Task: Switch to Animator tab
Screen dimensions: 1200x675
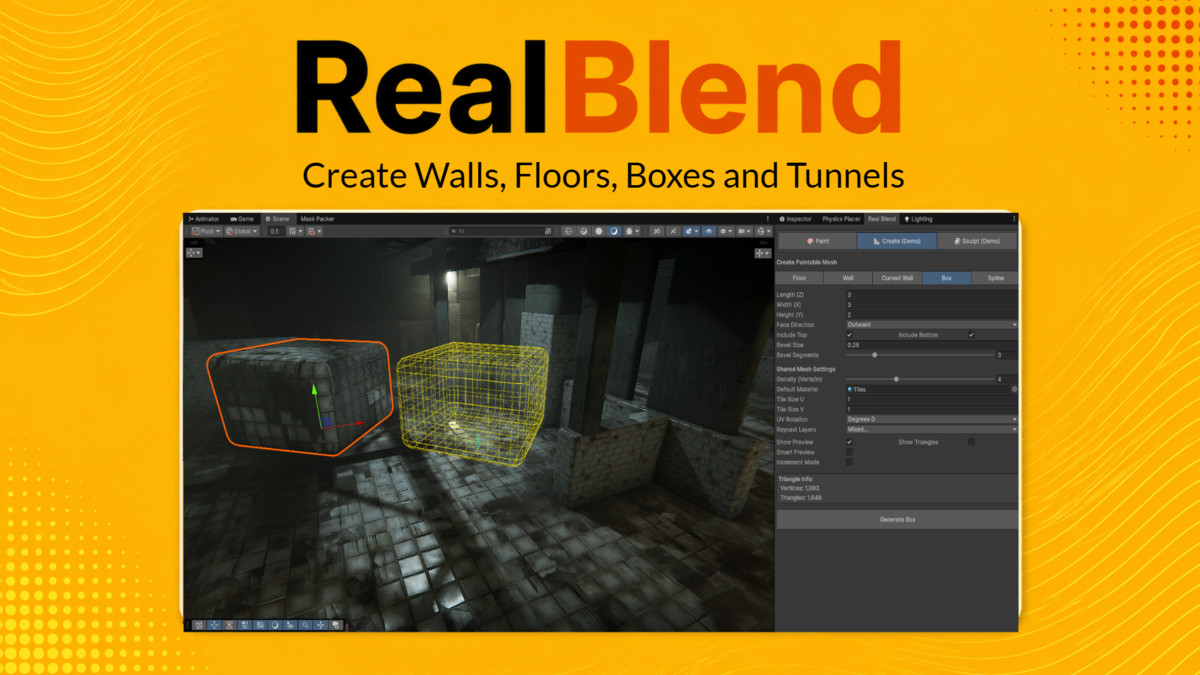Action: tap(205, 218)
